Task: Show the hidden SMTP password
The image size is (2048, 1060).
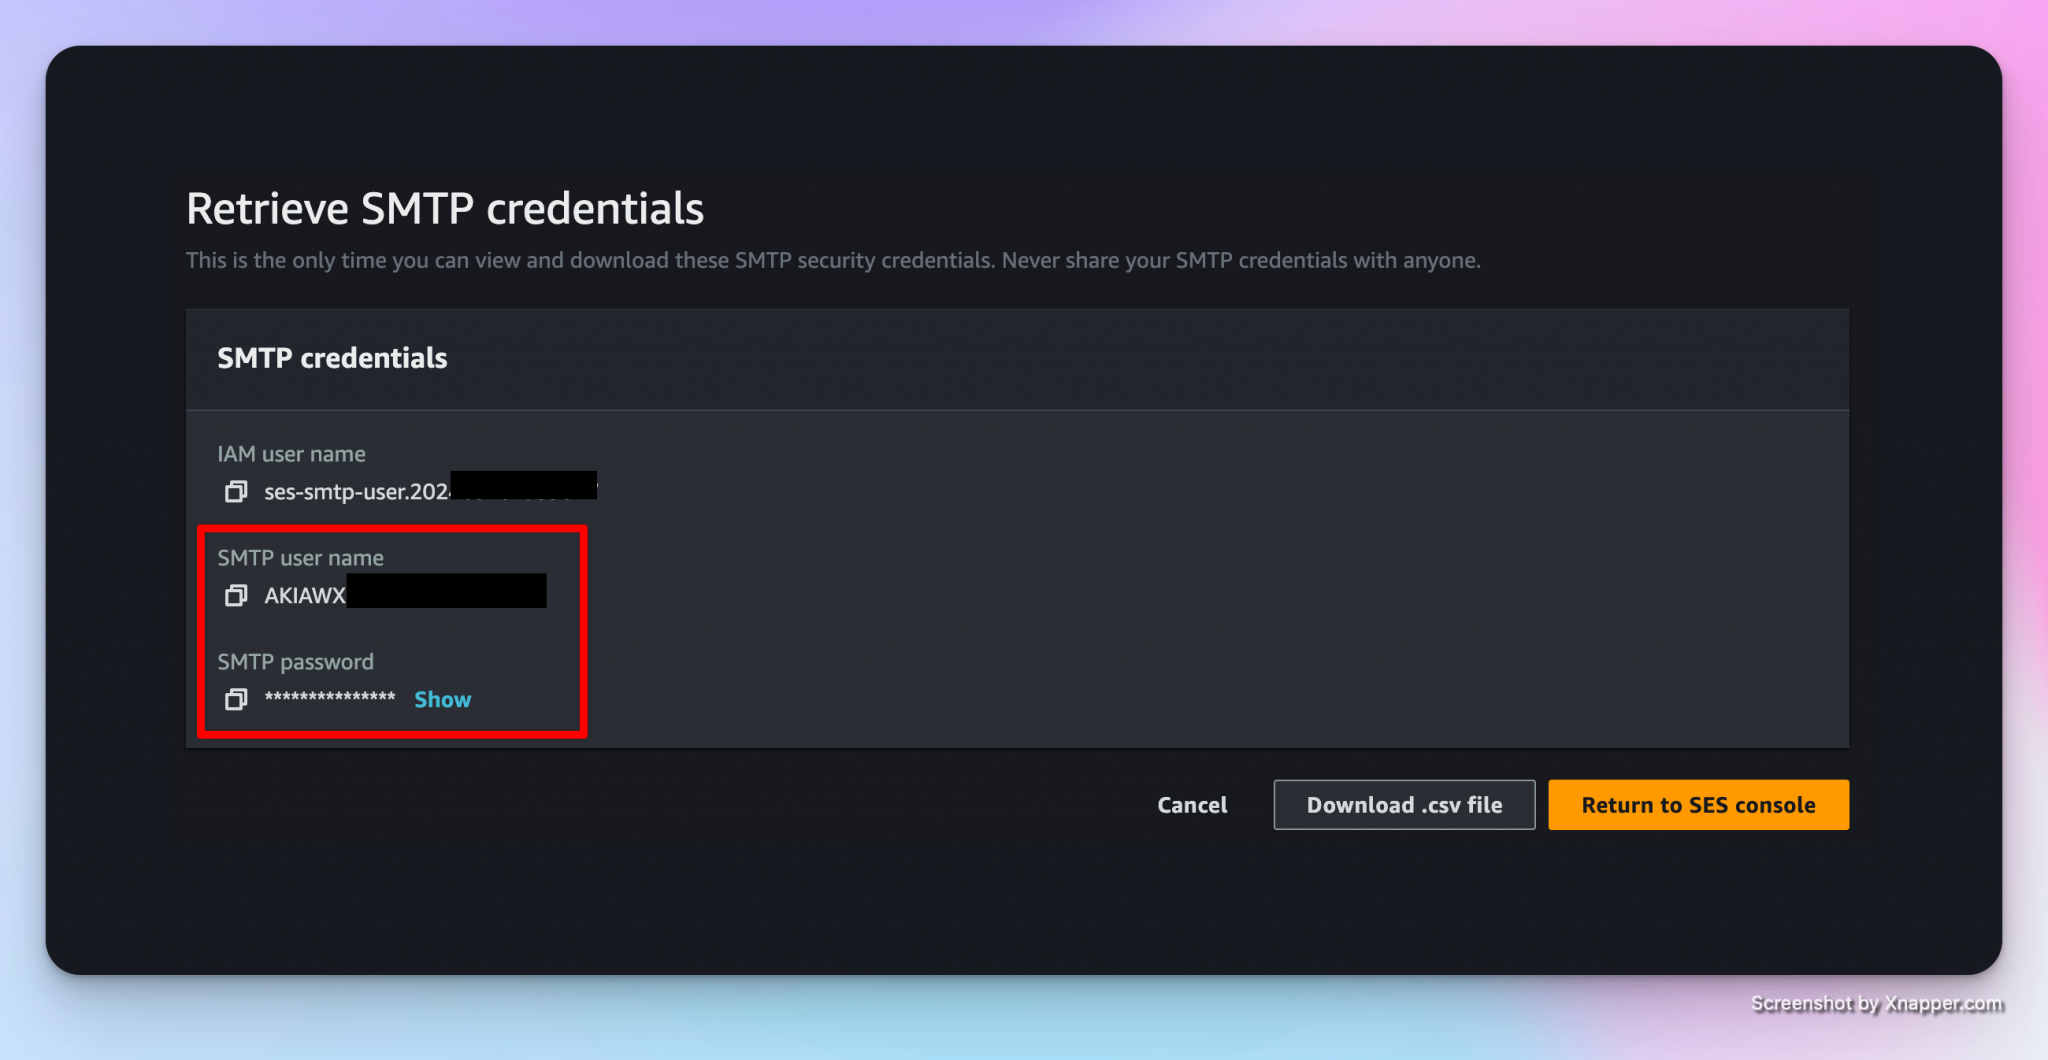Action: click(442, 699)
